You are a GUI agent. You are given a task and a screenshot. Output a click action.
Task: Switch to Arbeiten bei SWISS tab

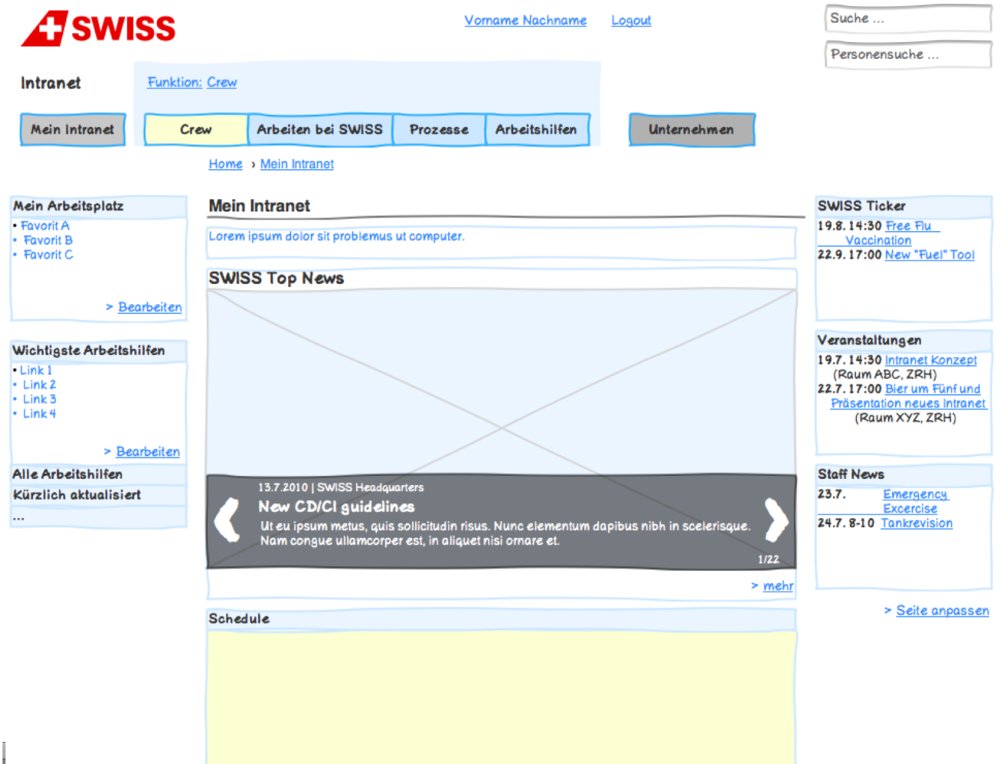coord(320,129)
